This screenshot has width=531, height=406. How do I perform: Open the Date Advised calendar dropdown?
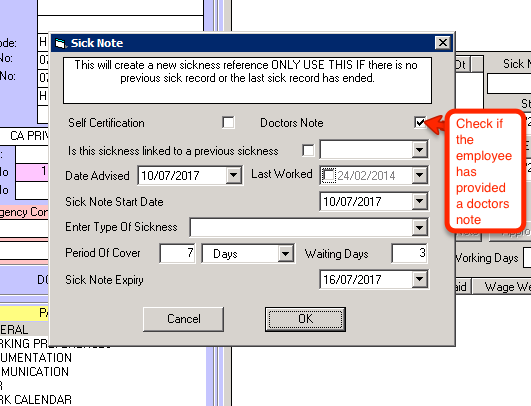234,175
